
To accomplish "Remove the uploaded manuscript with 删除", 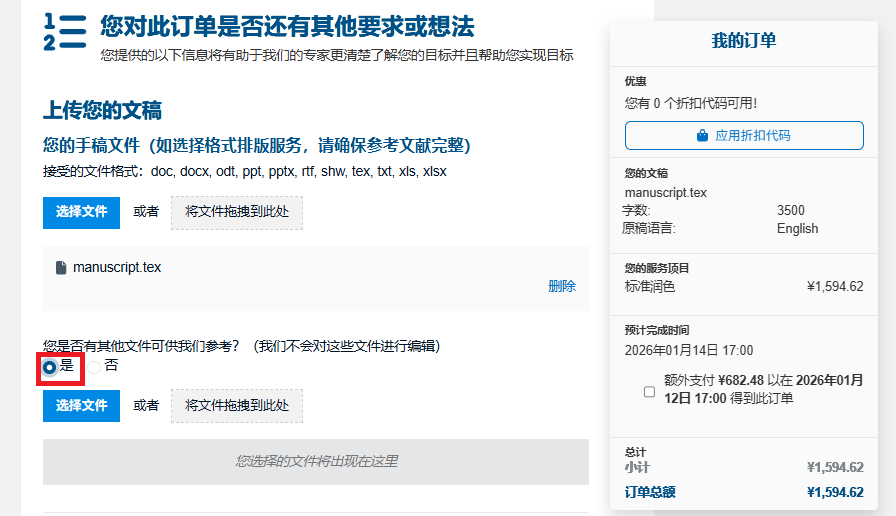I will tap(562, 286).
